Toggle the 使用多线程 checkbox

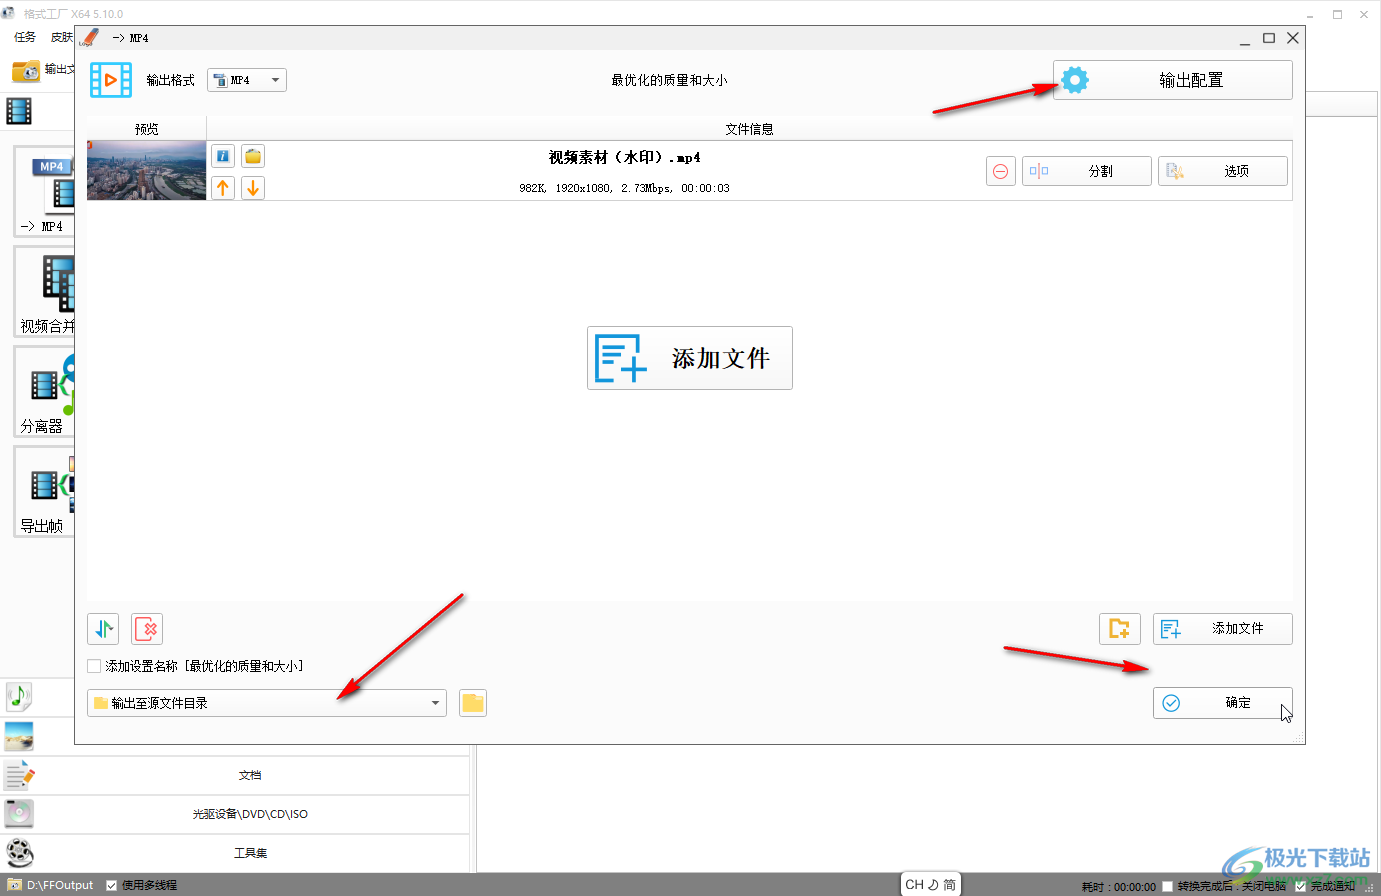112,885
